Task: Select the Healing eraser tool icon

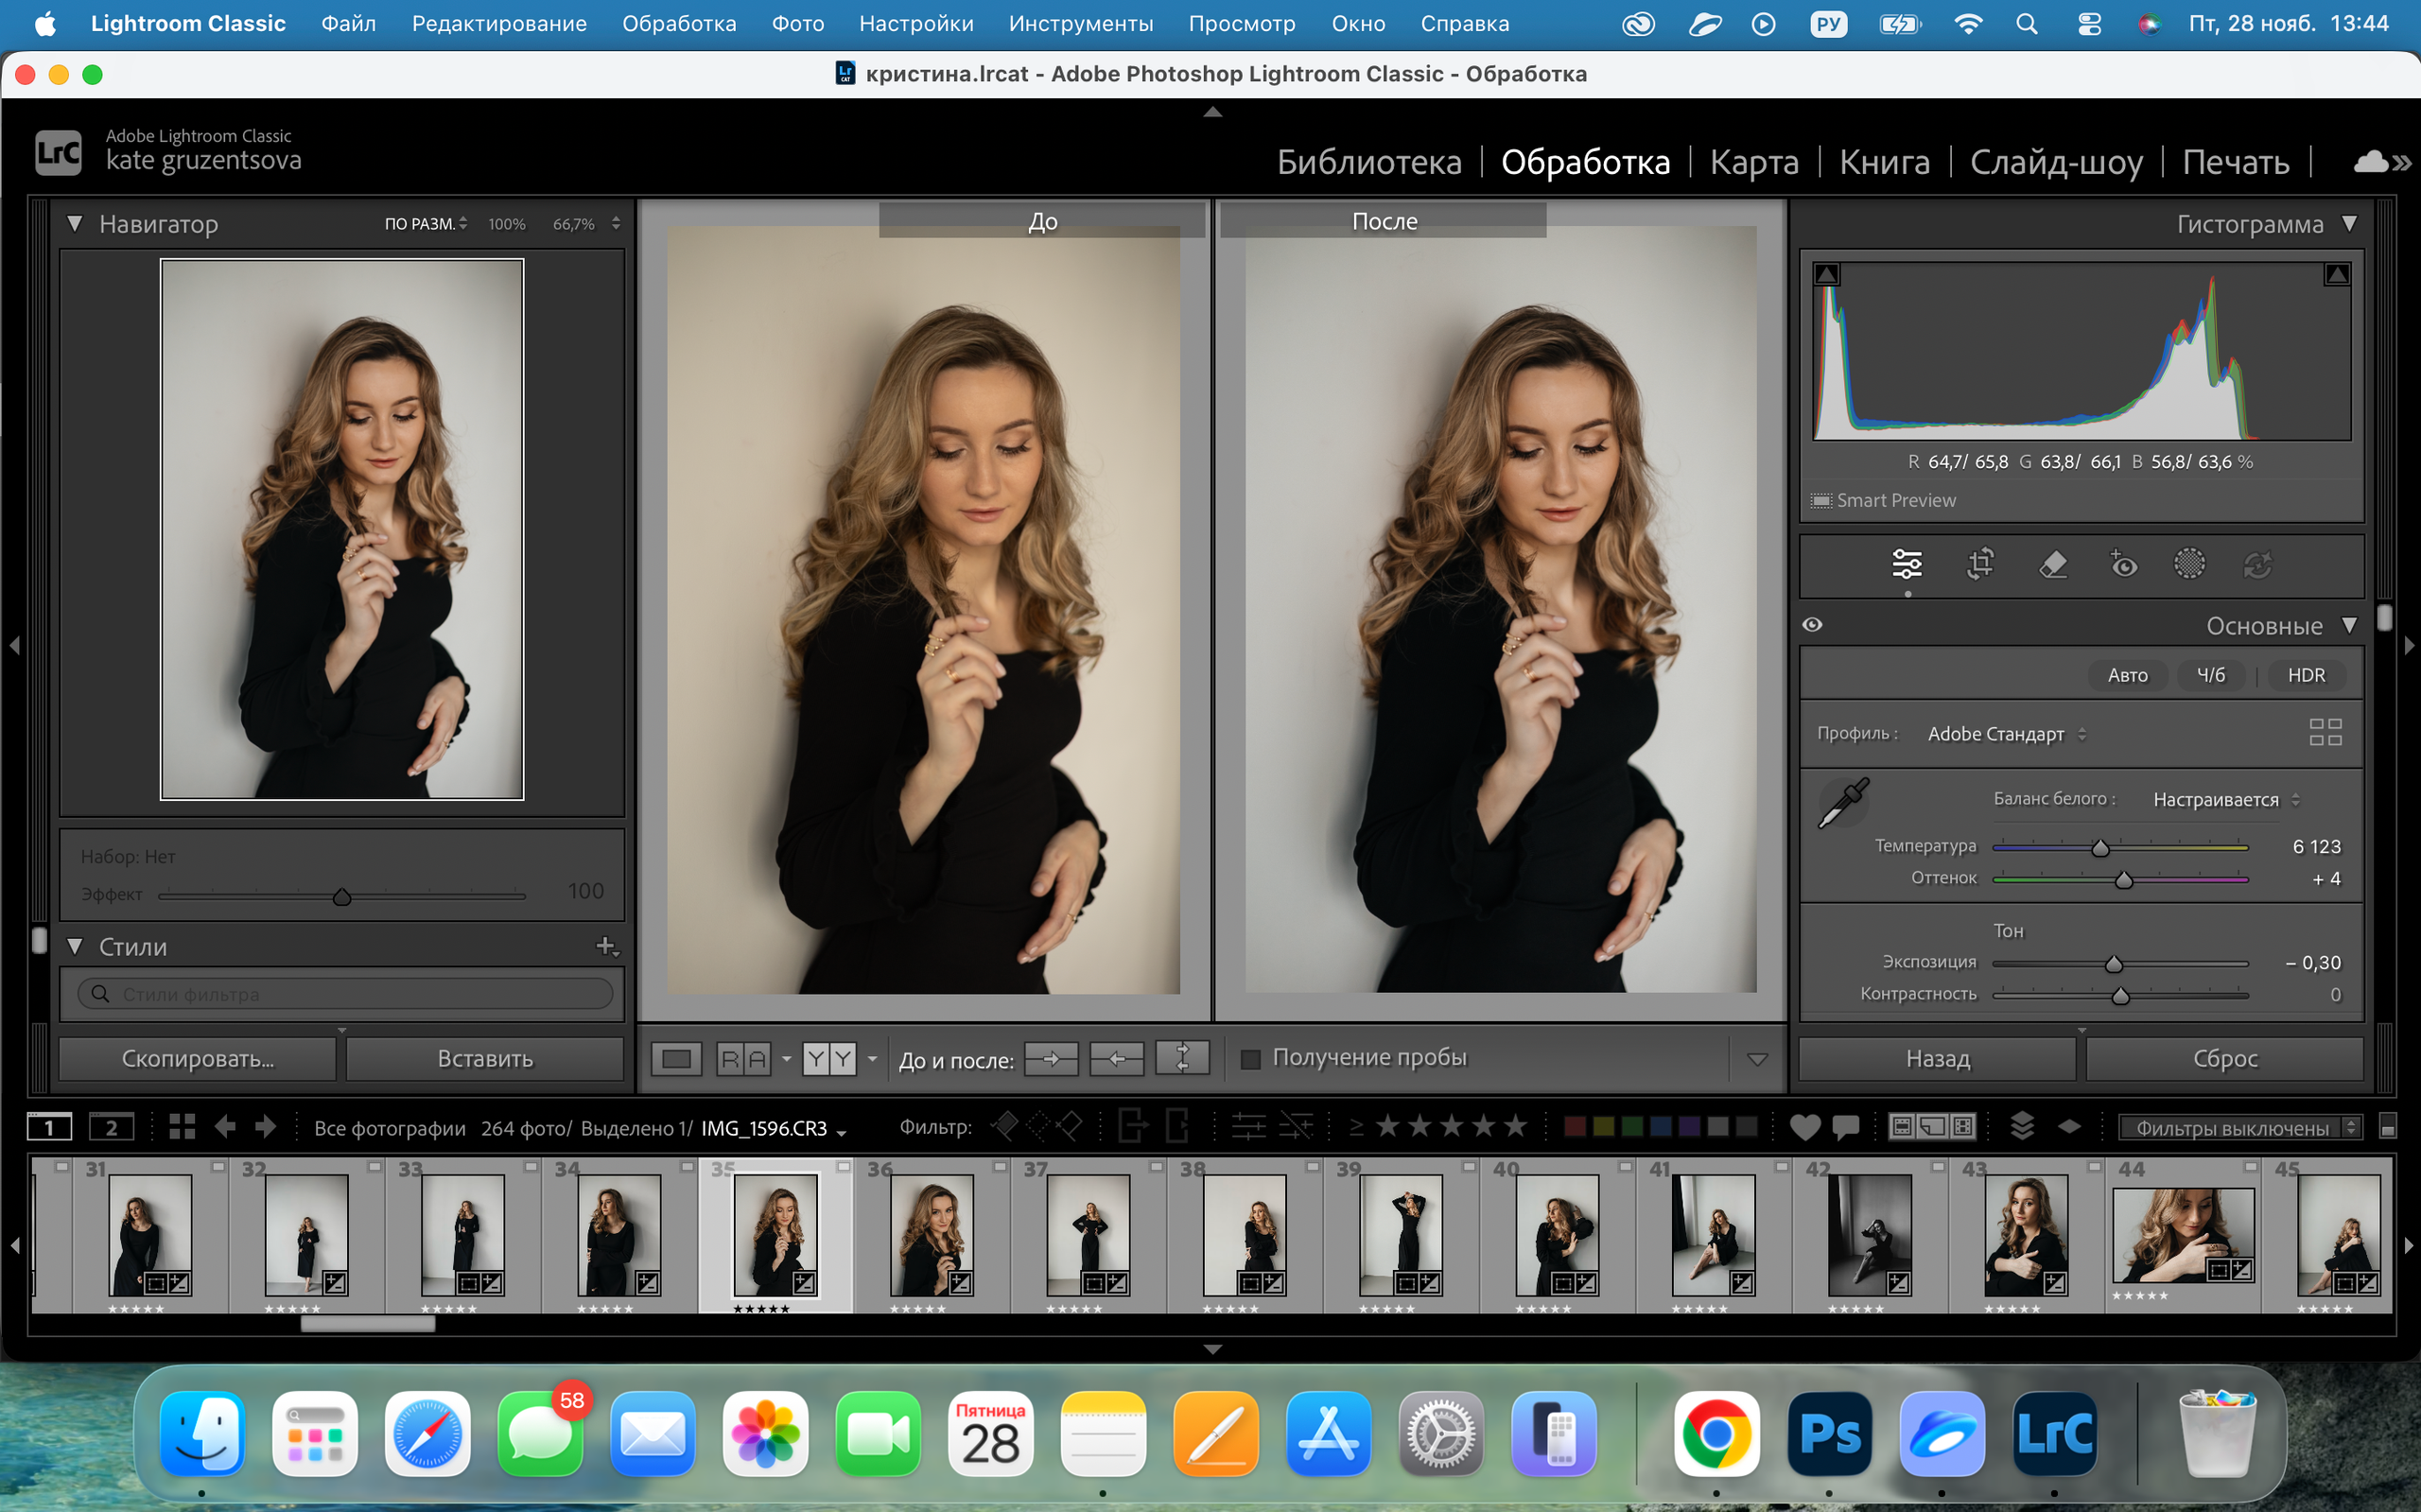Action: pos(2052,564)
